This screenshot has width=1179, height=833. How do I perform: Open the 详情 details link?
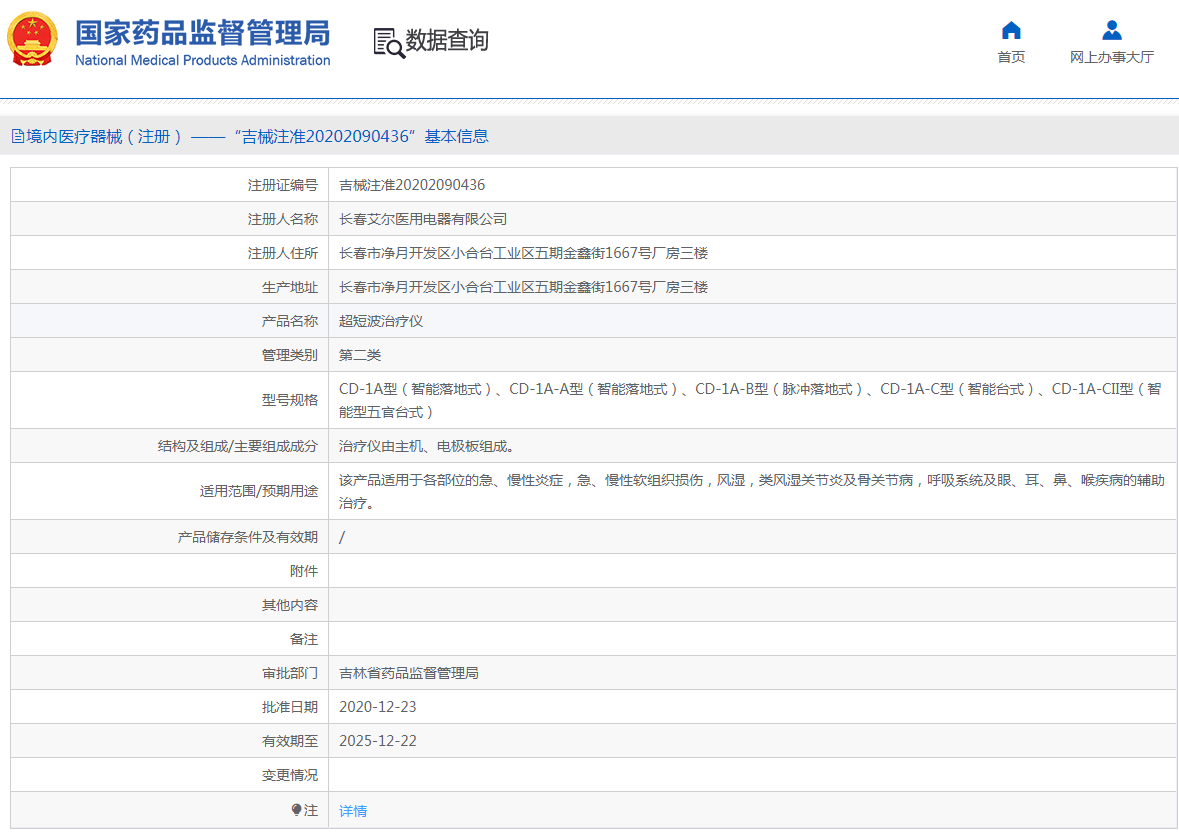click(x=353, y=811)
